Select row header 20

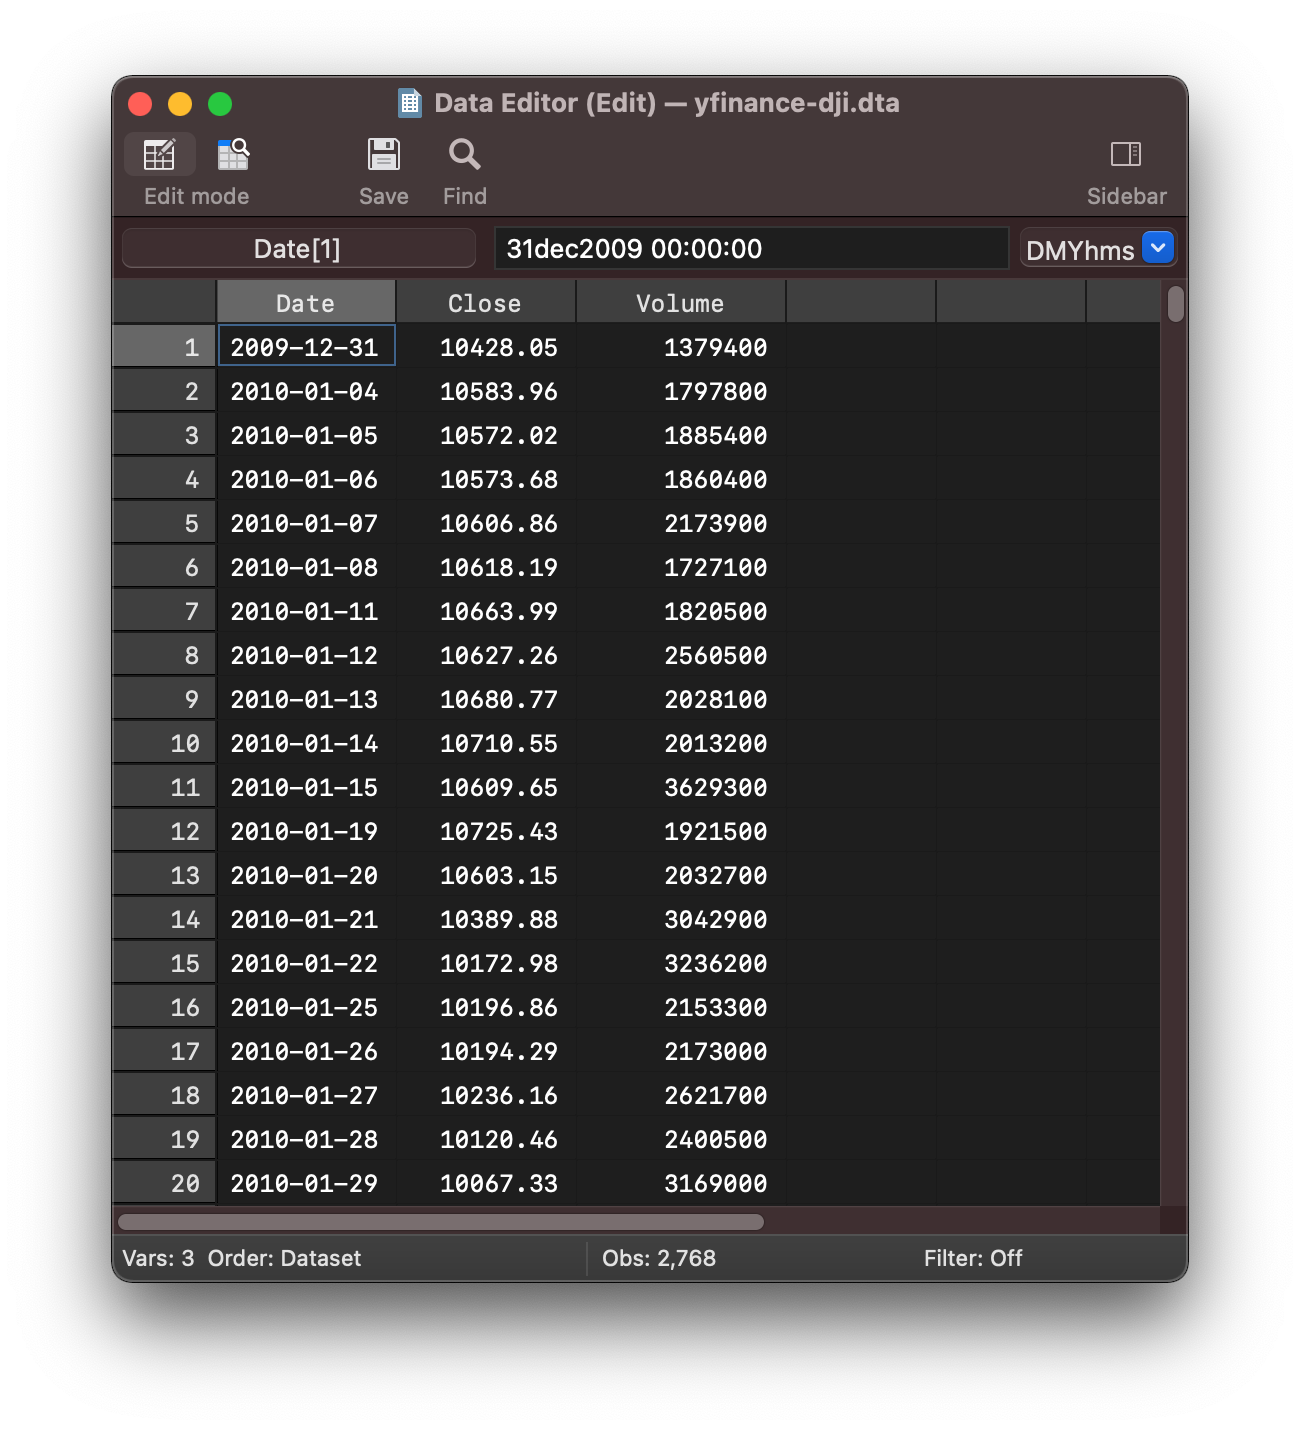(164, 1183)
